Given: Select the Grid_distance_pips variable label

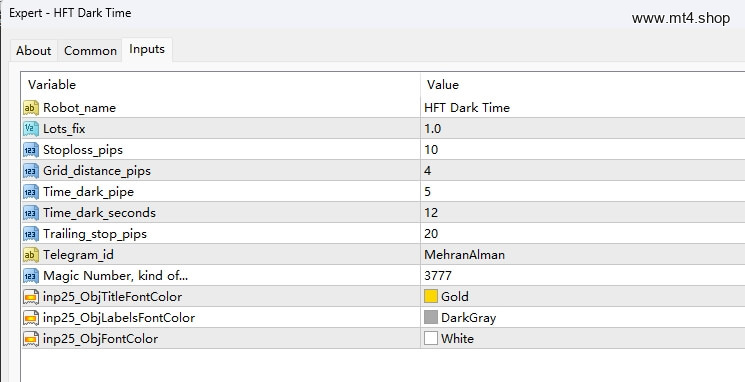Looking at the screenshot, I should (97, 171).
